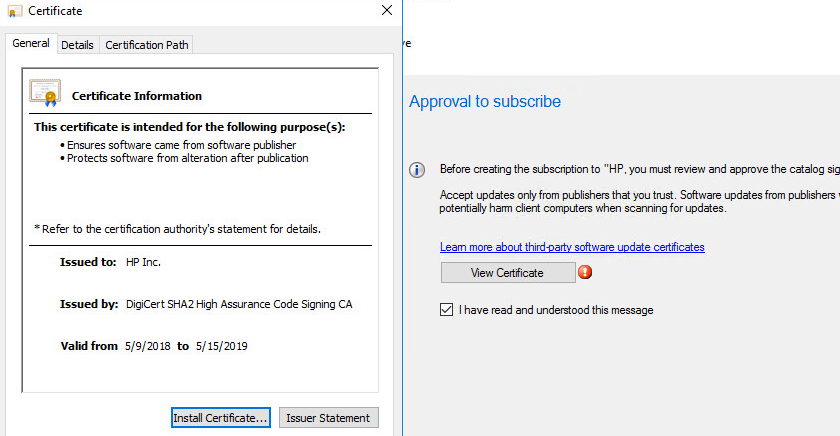Click 'Protects software from alteration after publication' line
The width and height of the screenshot is (840, 436).
coord(188,159)
